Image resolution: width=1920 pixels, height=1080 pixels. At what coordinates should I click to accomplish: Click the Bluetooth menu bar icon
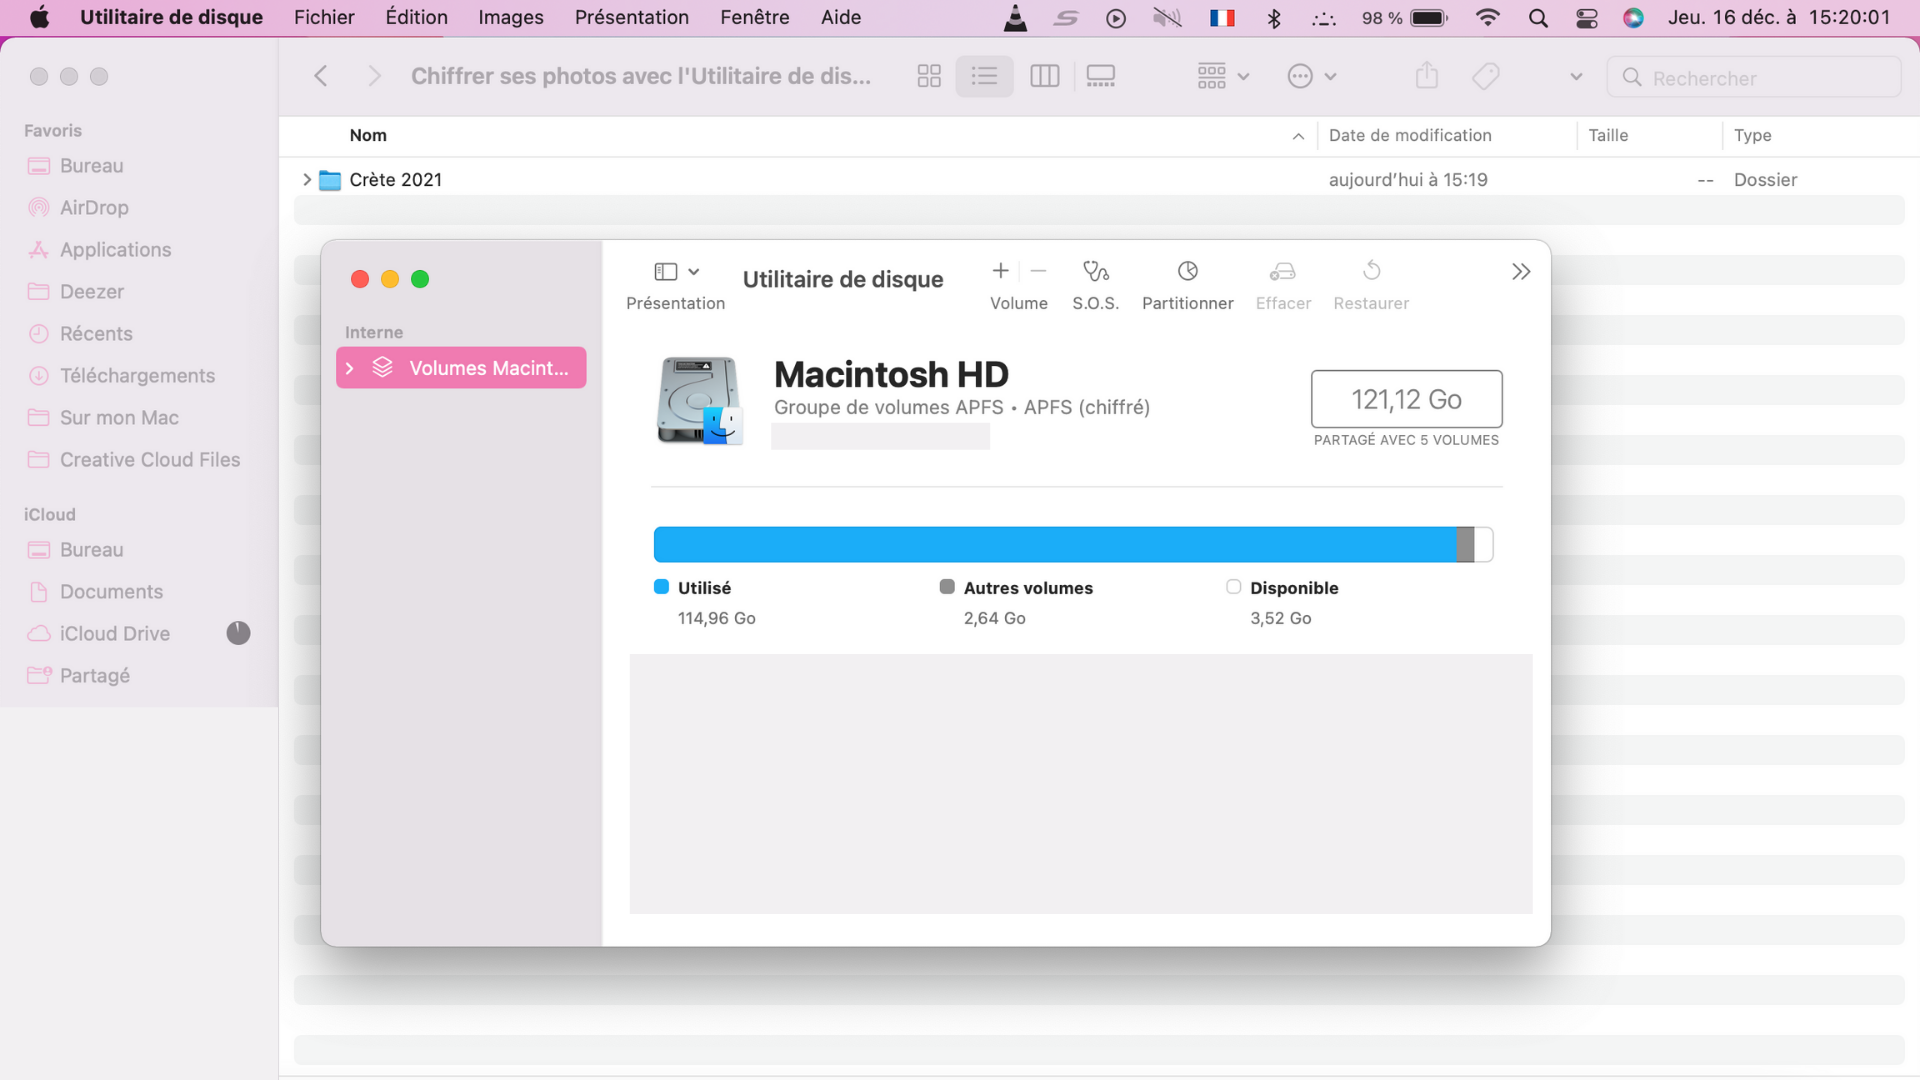[x=1274, y=18]
